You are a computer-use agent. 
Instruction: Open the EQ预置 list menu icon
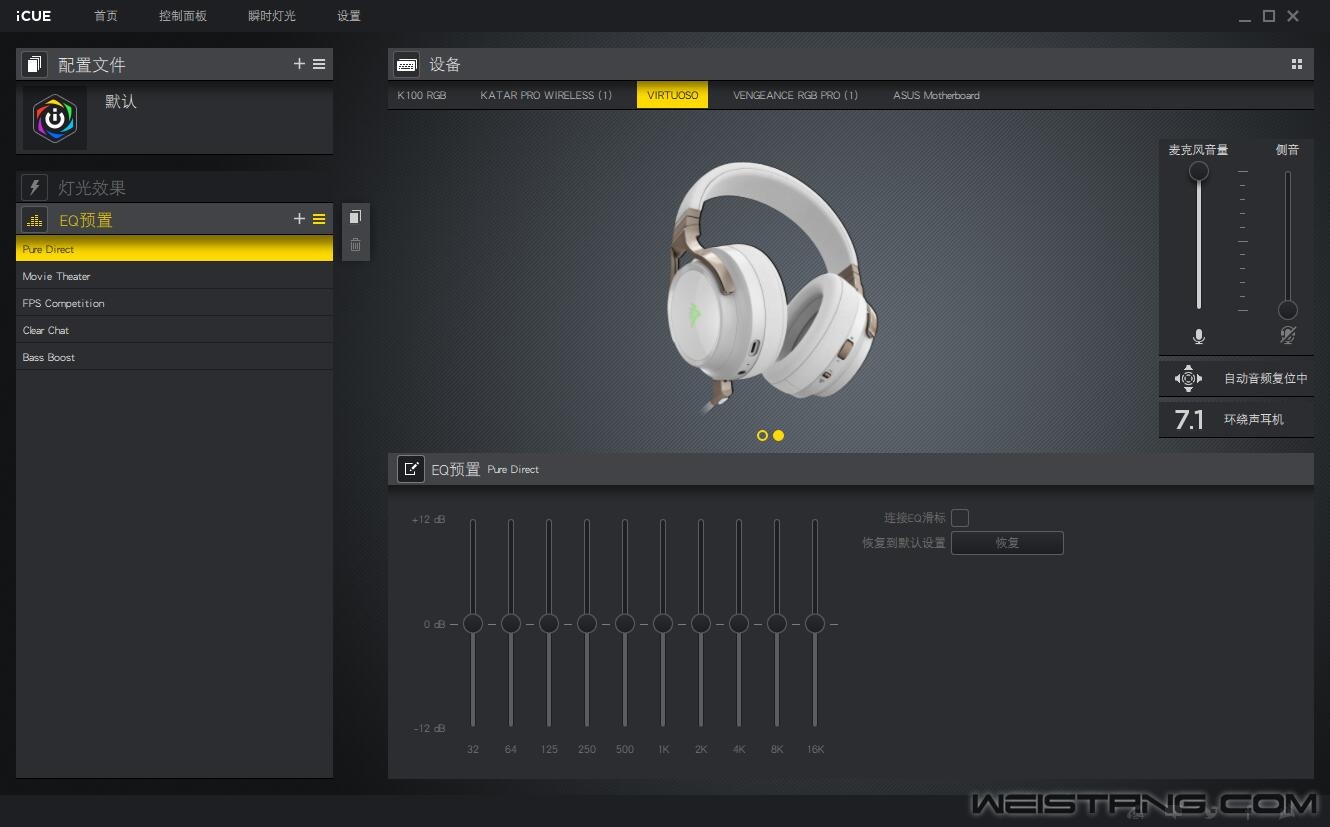point(319,219)
